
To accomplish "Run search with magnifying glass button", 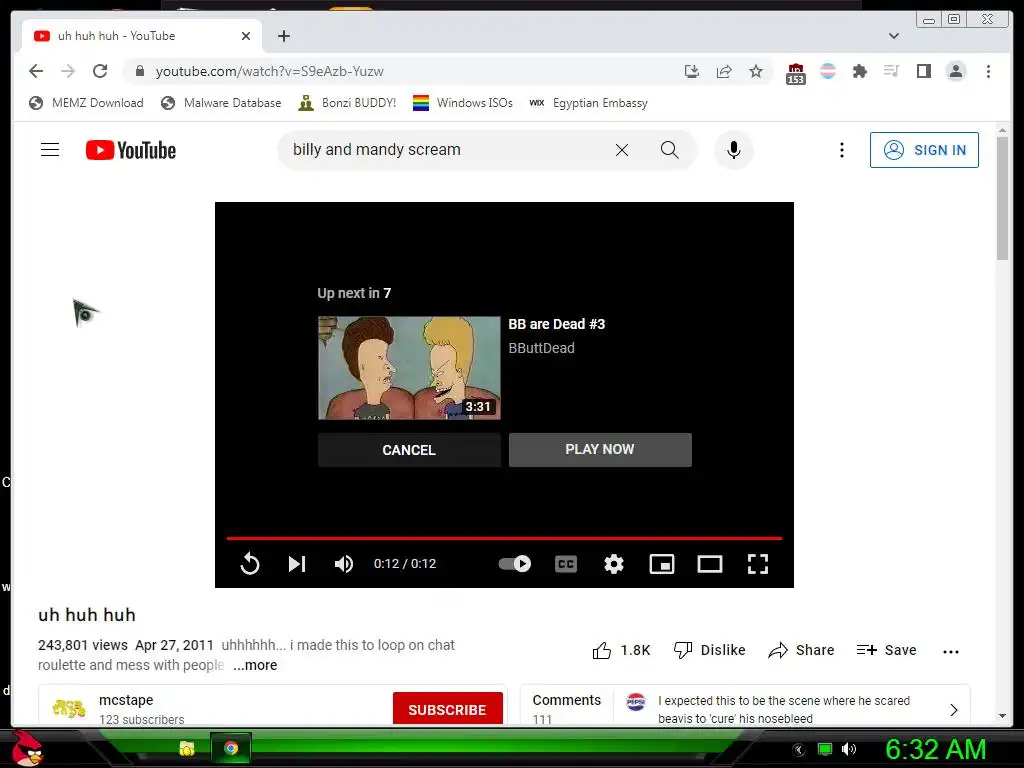I will (669, 150).
